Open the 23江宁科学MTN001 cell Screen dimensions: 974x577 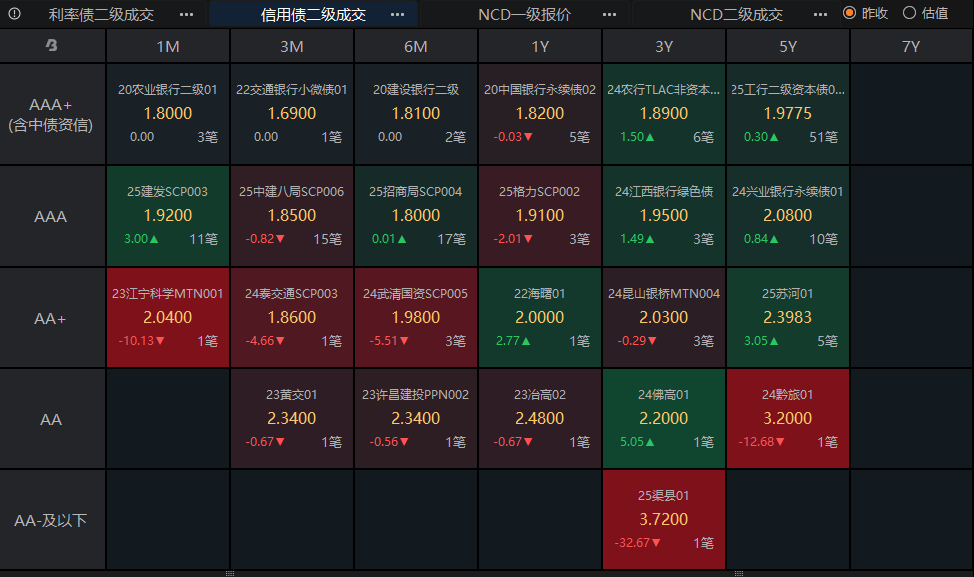168,318
